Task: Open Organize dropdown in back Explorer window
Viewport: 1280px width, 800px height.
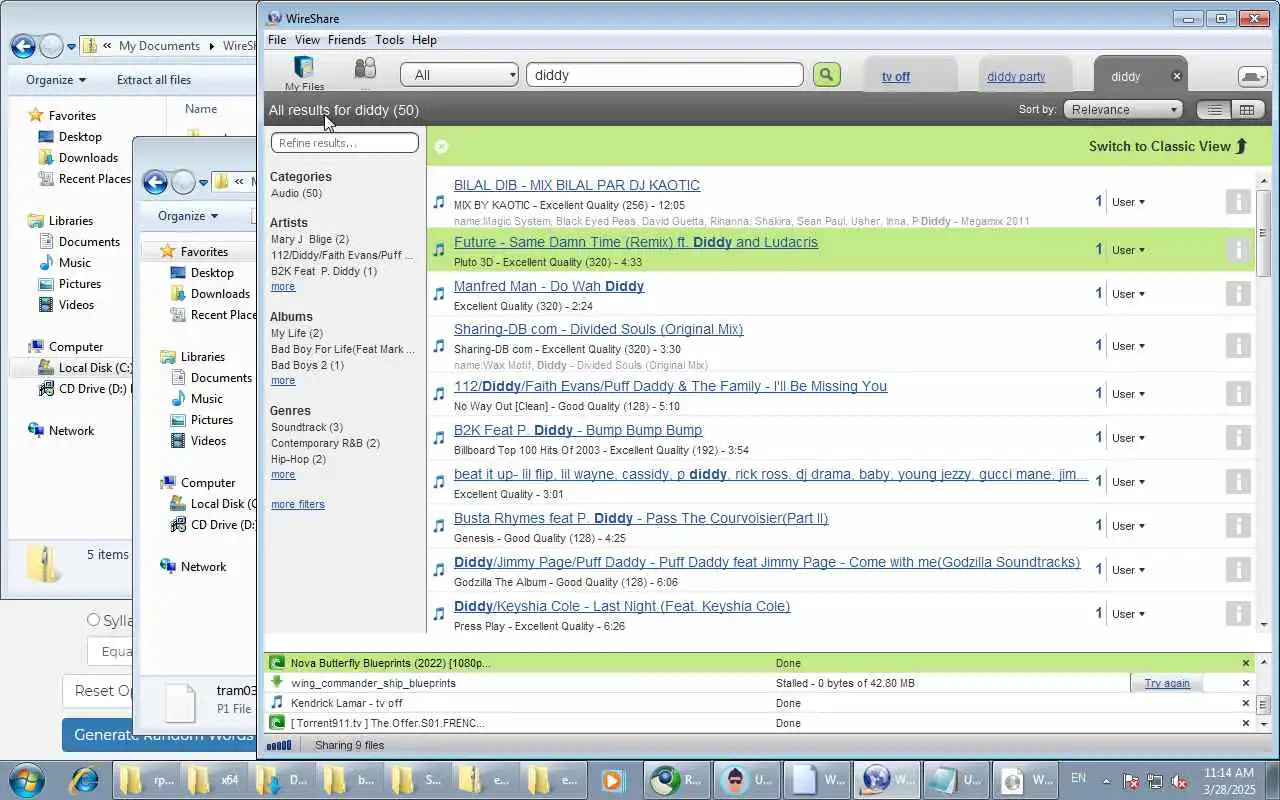Action: [x=56, y=80]
